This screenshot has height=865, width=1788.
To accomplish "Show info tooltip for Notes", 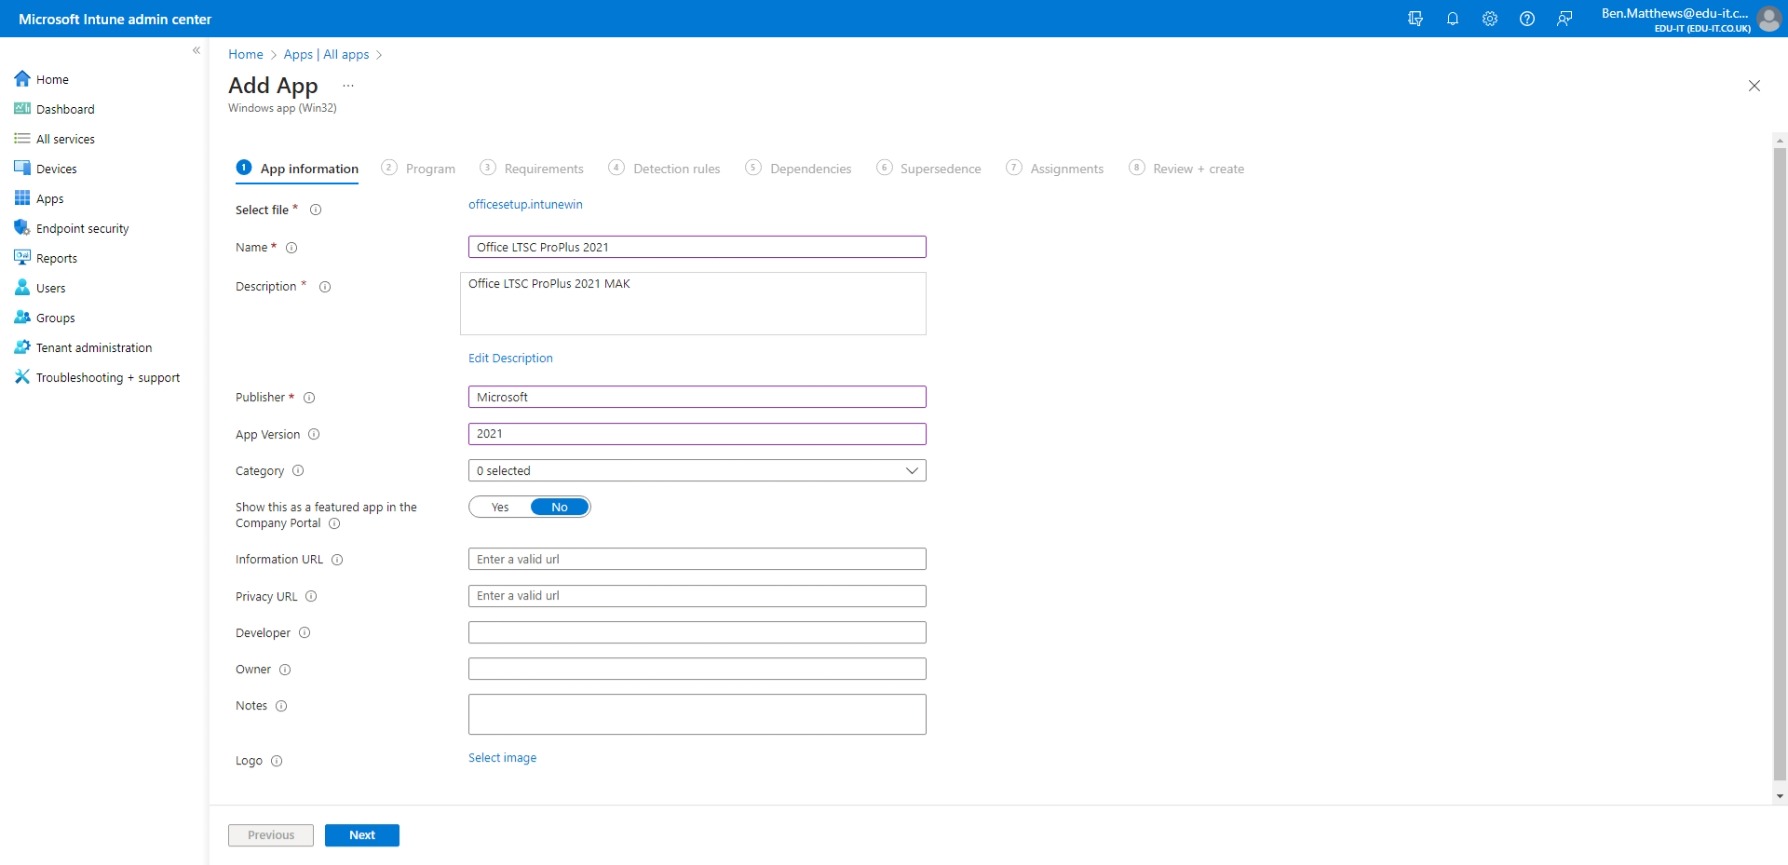I will click(x=281, y=706).
